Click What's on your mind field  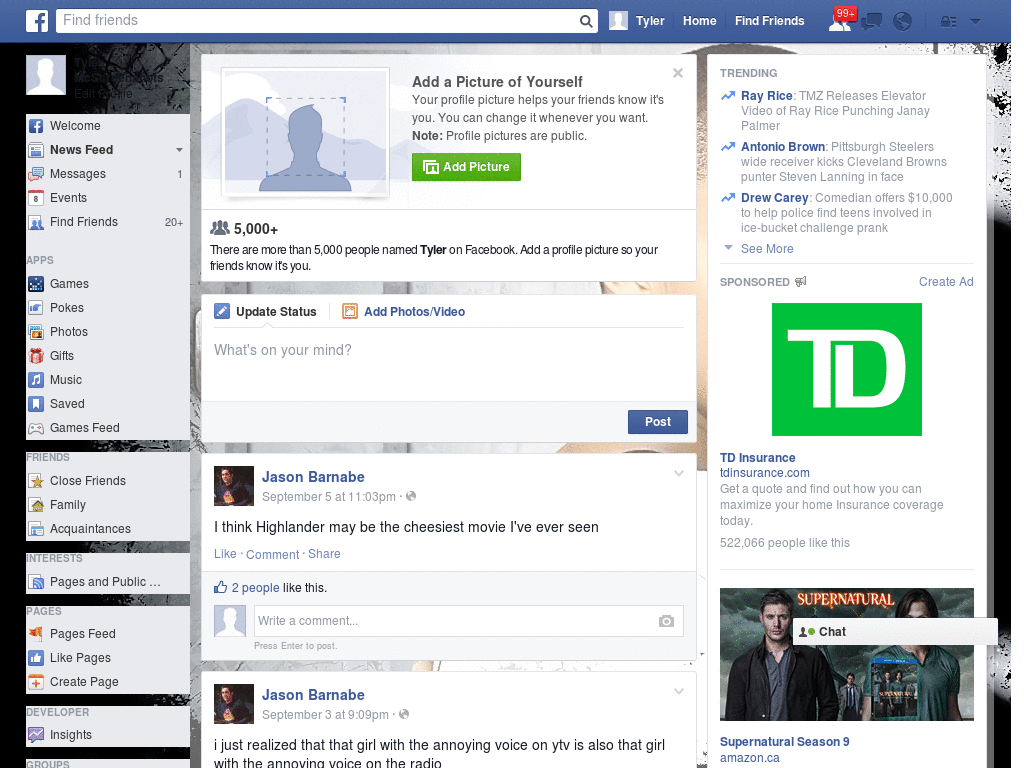point(449,363)
